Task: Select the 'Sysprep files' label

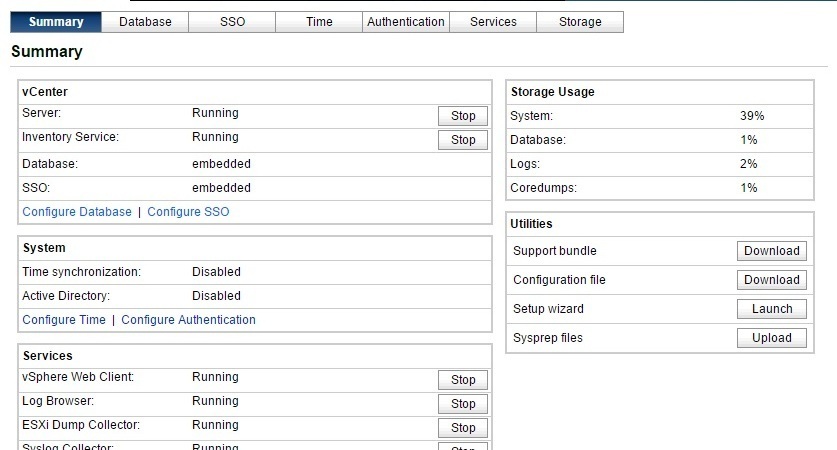Action: 548,338
